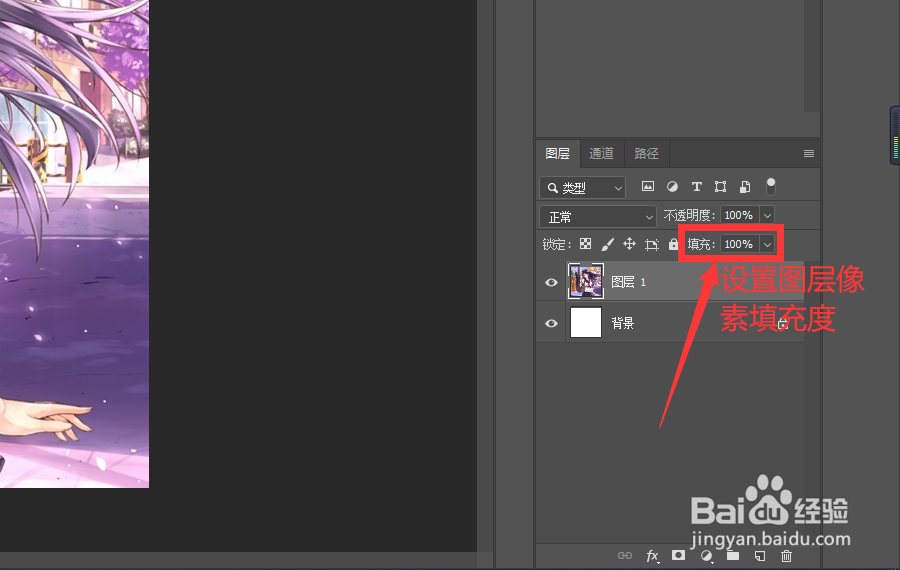Click the 填充 100% value field
The width and height of the screenshot is (900, 570).
coord(740,245)
